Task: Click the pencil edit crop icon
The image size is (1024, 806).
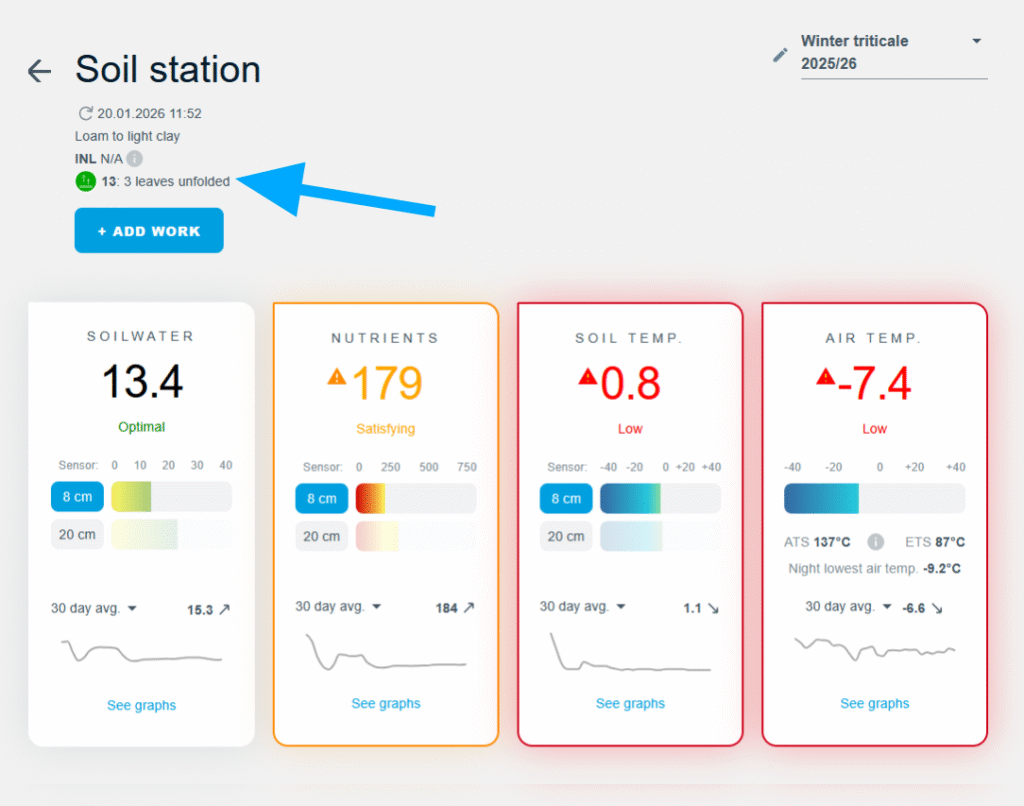Action: (780, 55)
